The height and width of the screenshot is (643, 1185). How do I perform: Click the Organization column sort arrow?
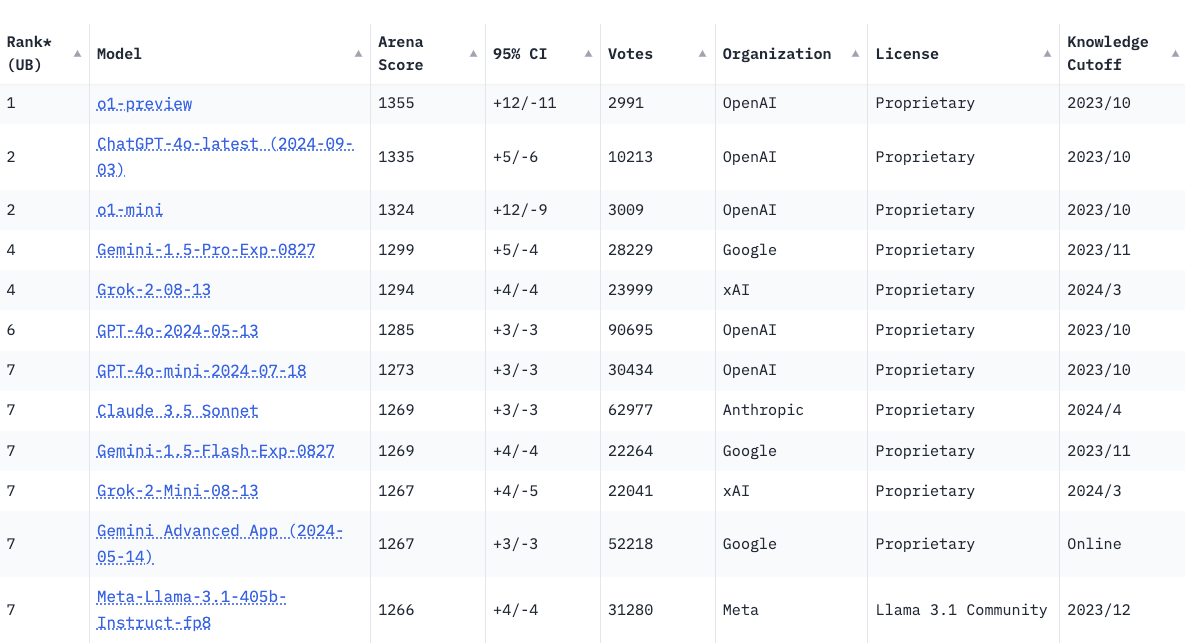[855, 54]
